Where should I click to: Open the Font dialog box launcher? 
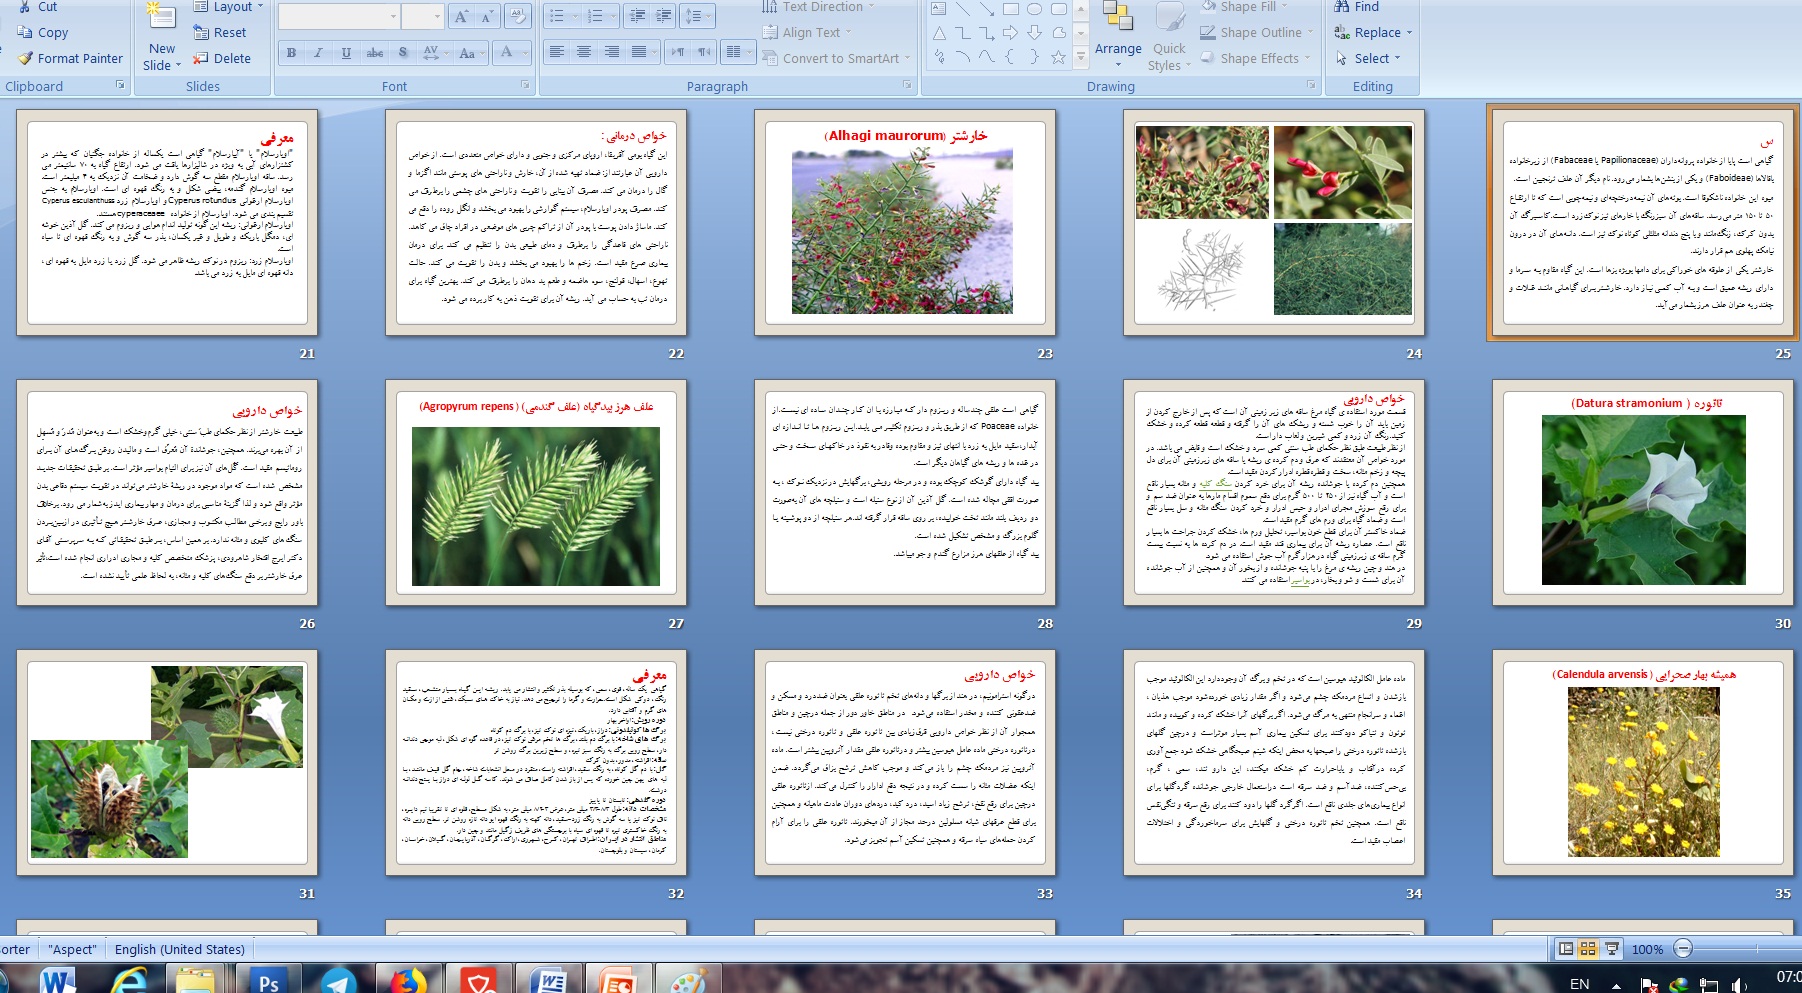point(525,85)
